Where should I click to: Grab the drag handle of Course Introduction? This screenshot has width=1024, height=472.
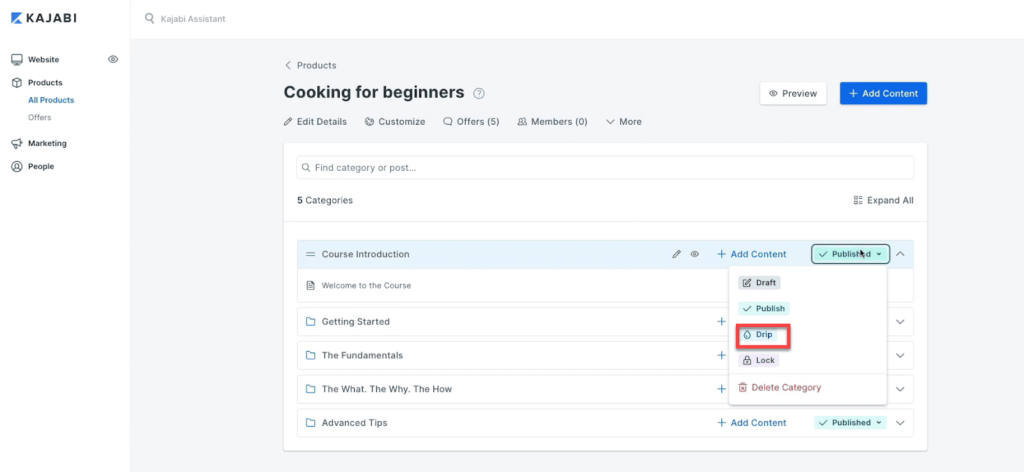(x=310, y=254)
